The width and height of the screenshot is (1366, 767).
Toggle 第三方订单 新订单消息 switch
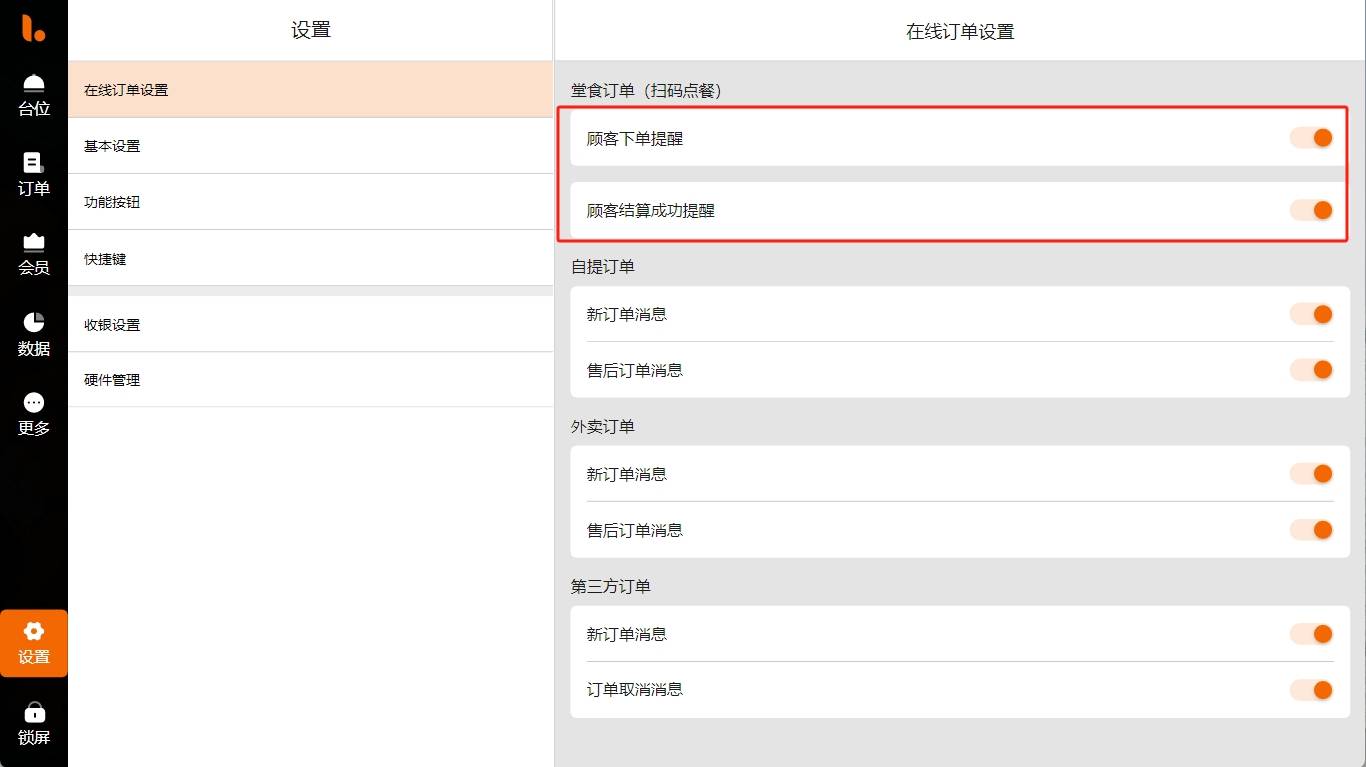pyautogui.click(x=1312, y=634)
